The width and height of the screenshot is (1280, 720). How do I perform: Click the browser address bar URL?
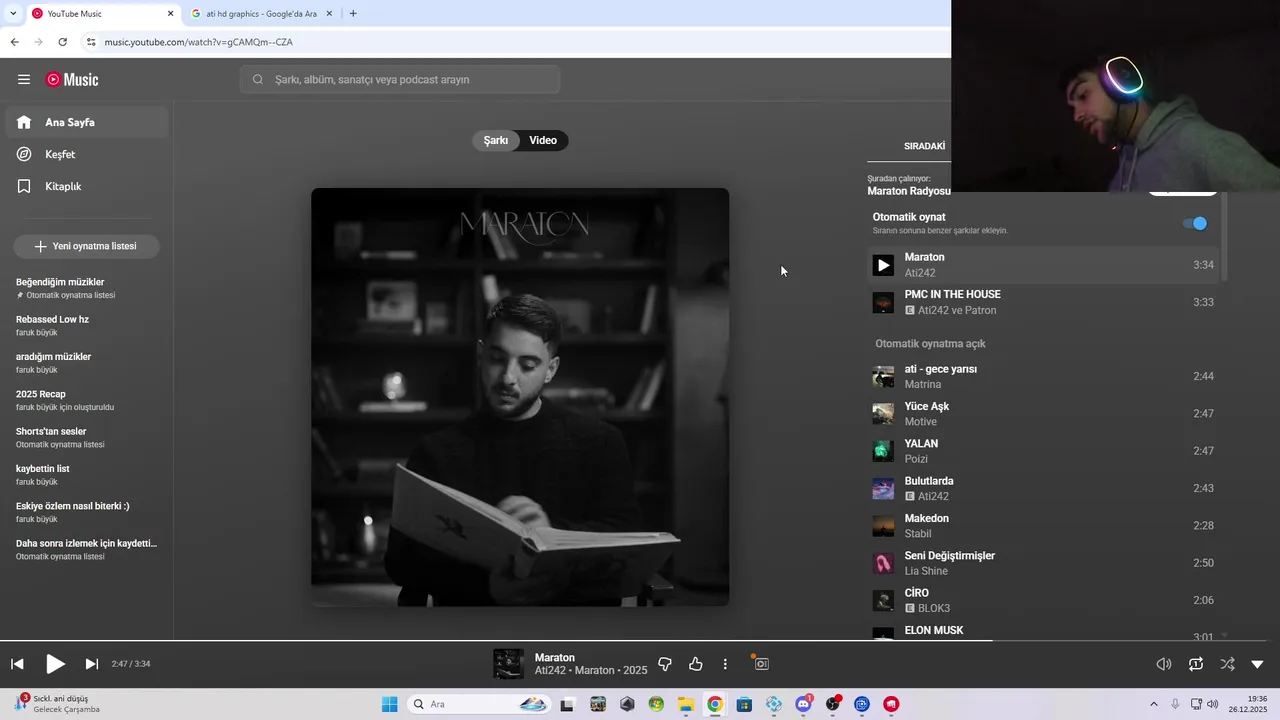click(x=198, y=42)
